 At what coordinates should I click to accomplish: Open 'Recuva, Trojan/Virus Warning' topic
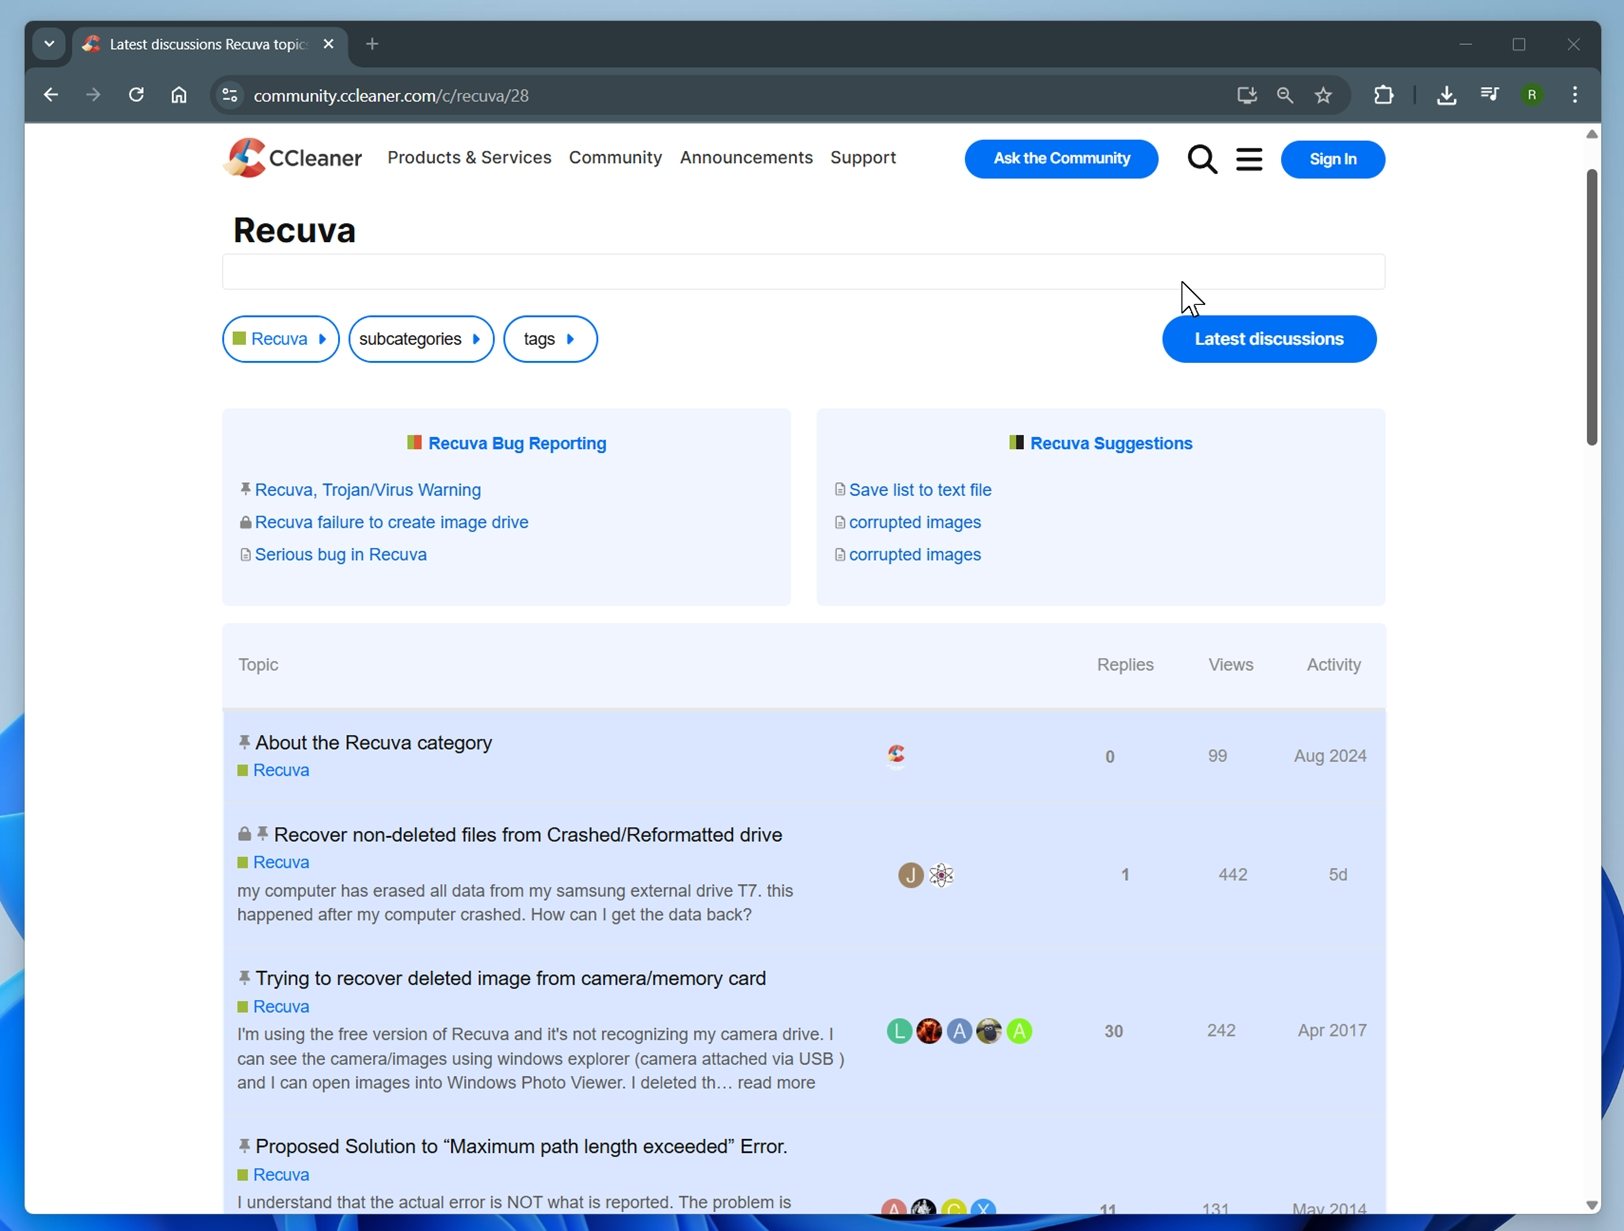click(x=367, y=490)
